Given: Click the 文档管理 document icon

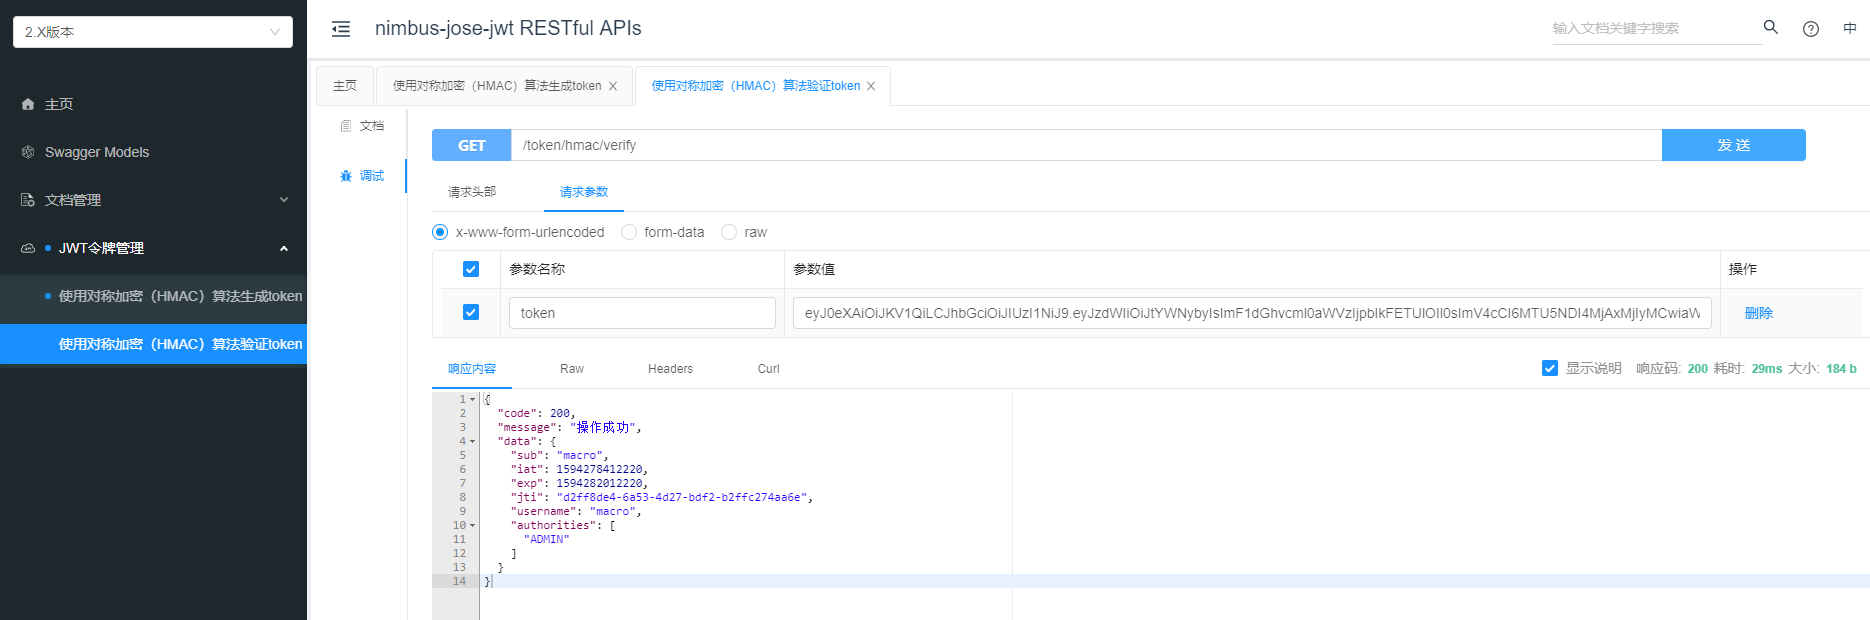Looking at the screenshot, I should pyautogui.click(x=28, y=200).
